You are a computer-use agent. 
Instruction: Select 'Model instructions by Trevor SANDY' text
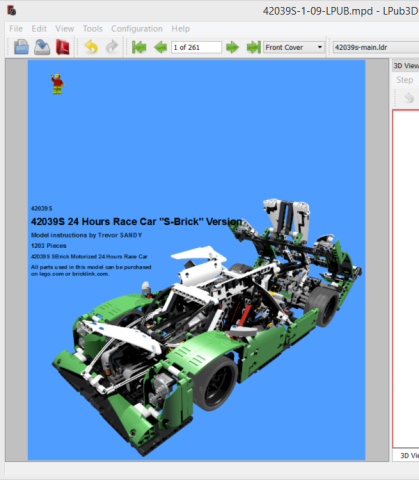[86, 235]
